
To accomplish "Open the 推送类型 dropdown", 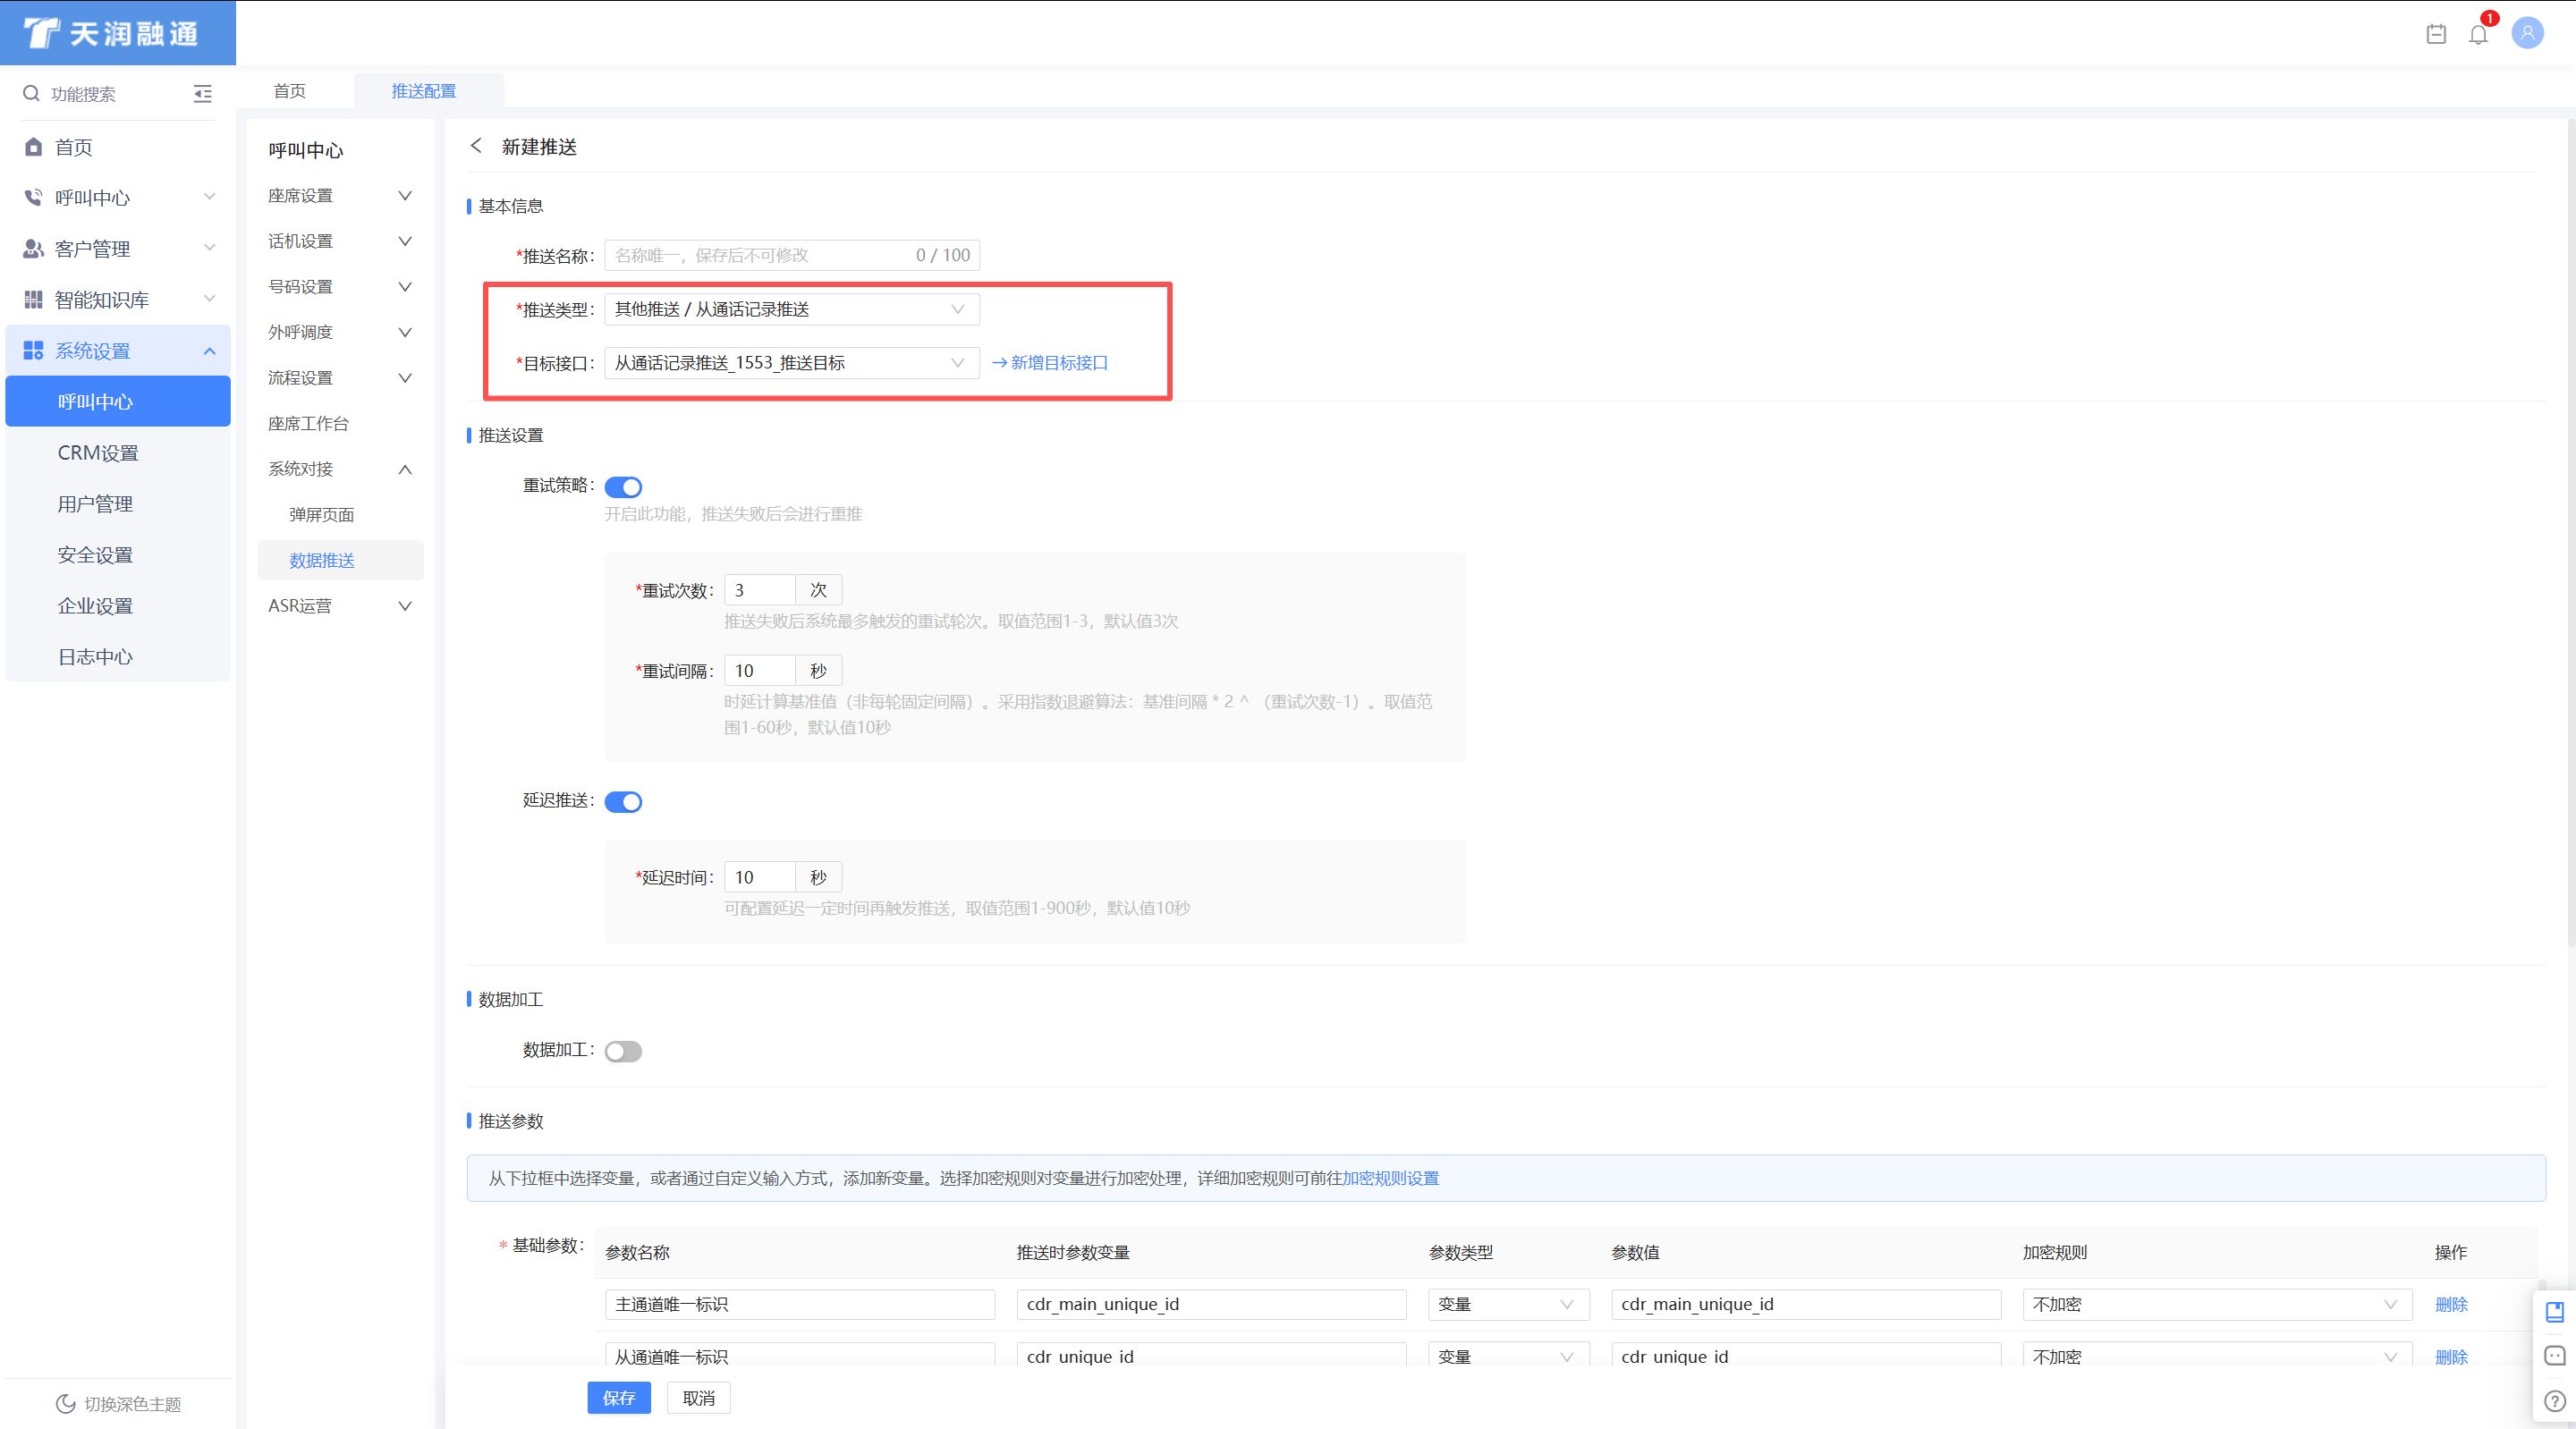I will (x=792, y=309).
